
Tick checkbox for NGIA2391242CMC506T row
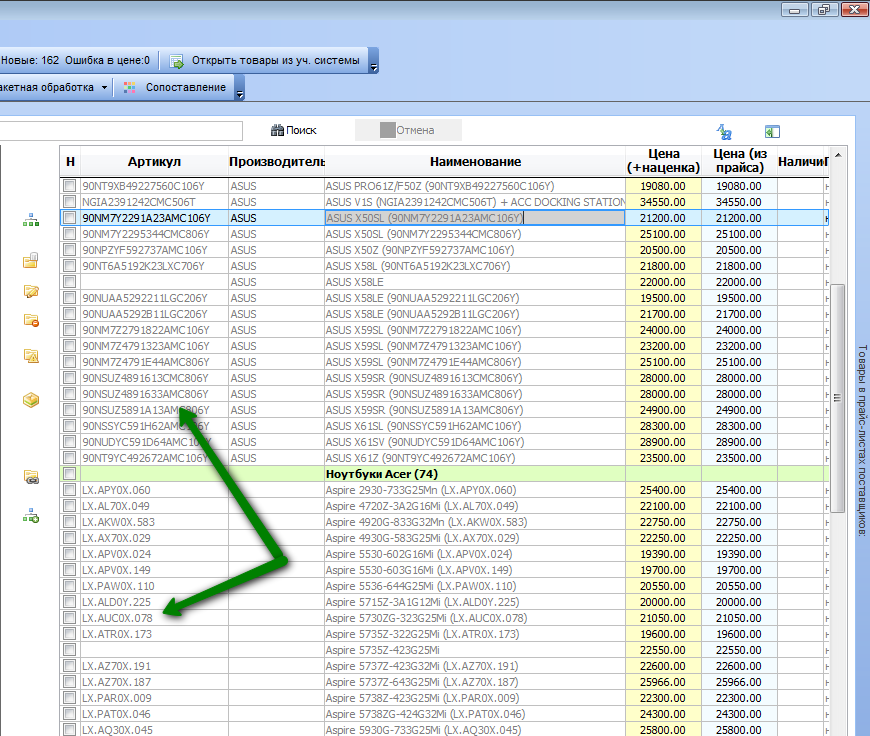point(69,201)
